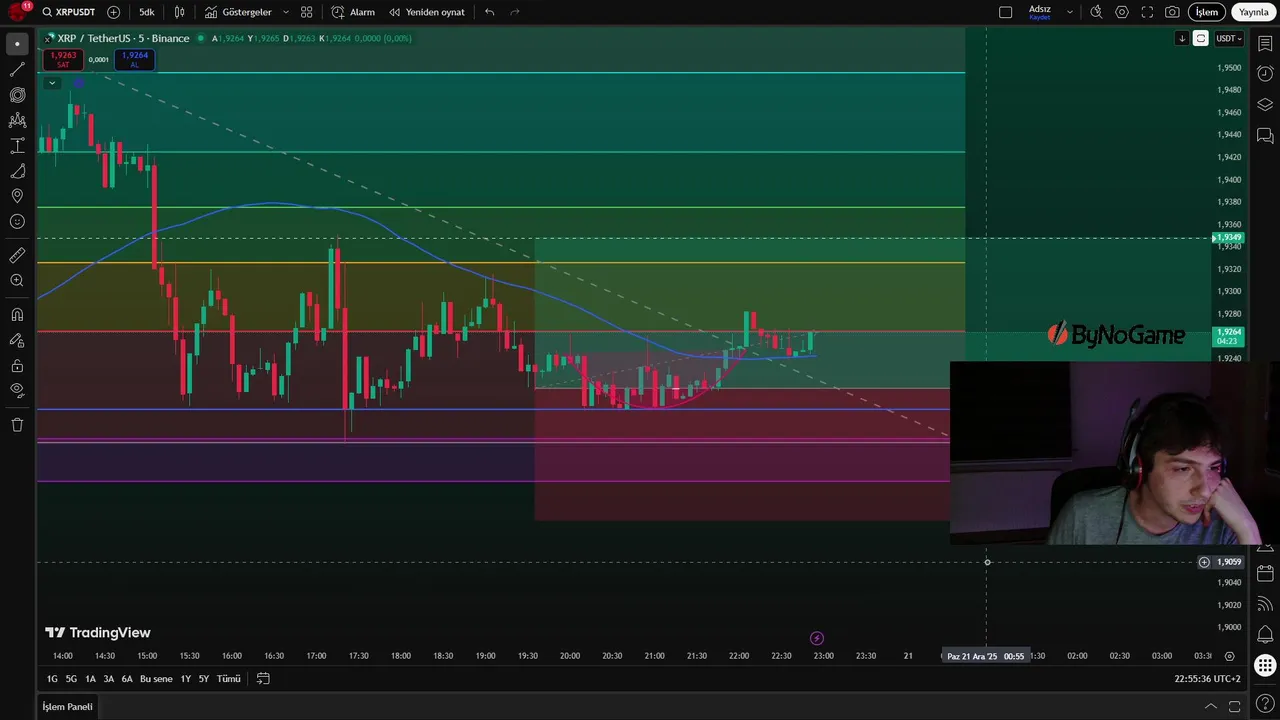Open the emoji sticker tool
The image size is (1280, 720).
click(17, 222)
